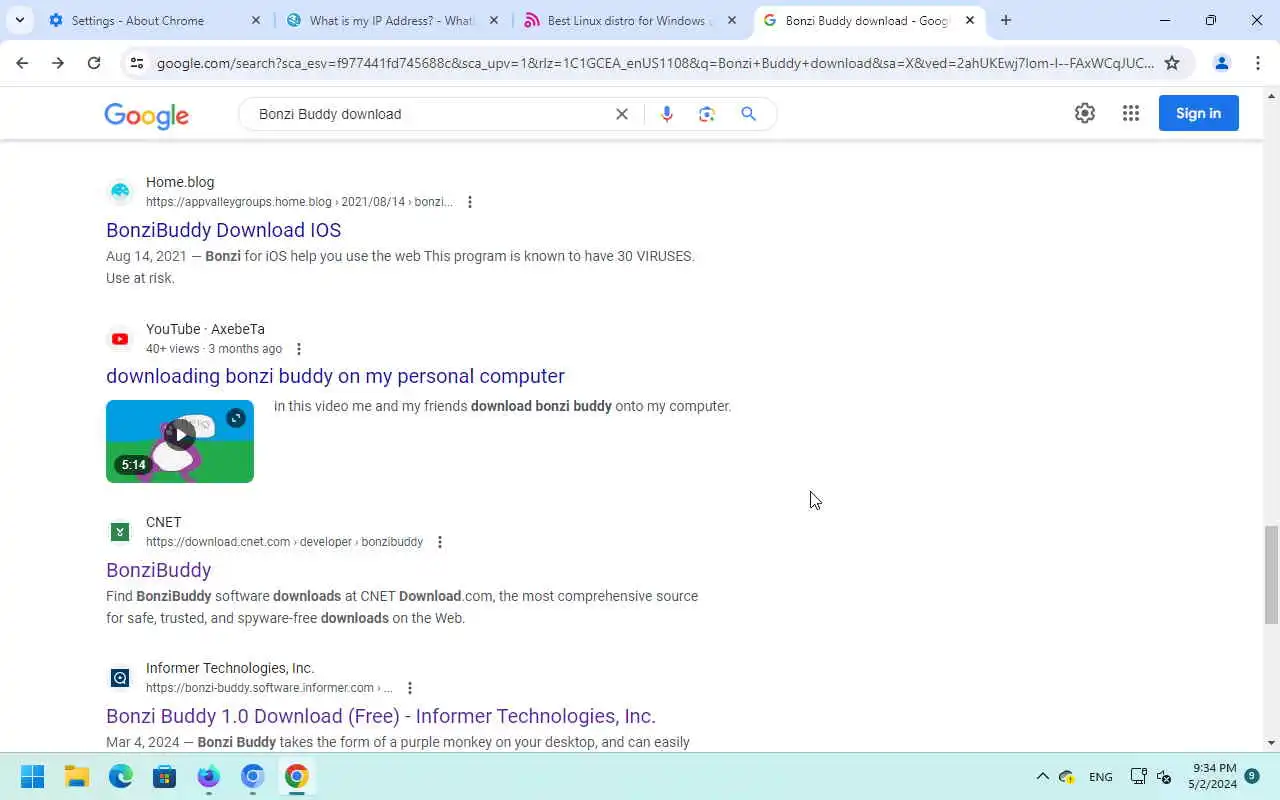This screenshot has height=800, width=1280.
Task: Submit search with magnifier icon
Action: point(748,114)
